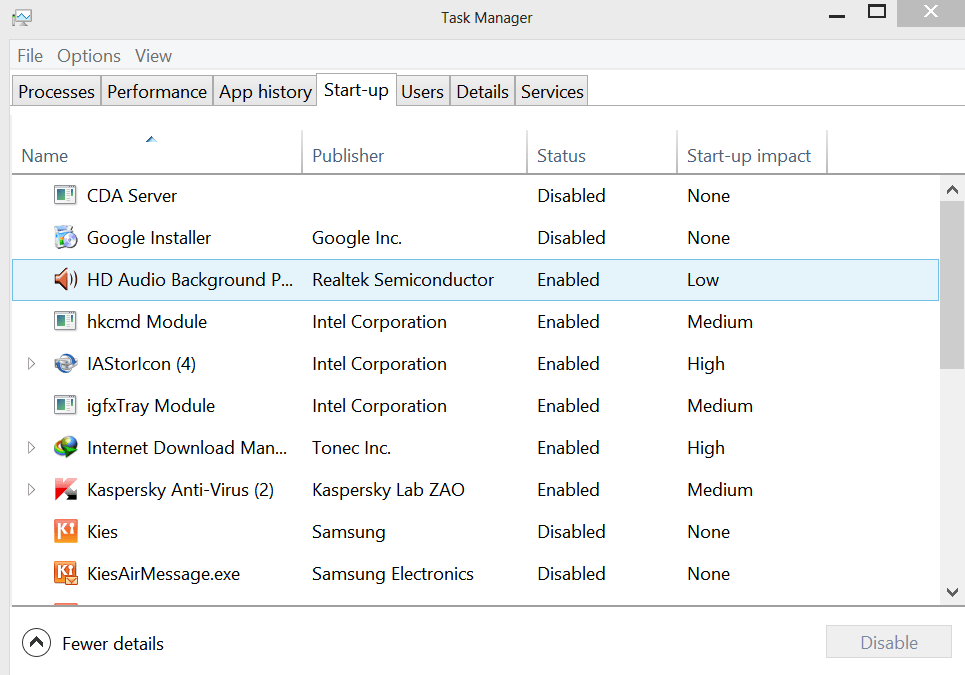Expand the Kaspersky Anti-Virus (2) group
This screenshot has height=675, width=965.
click(31, 490)
